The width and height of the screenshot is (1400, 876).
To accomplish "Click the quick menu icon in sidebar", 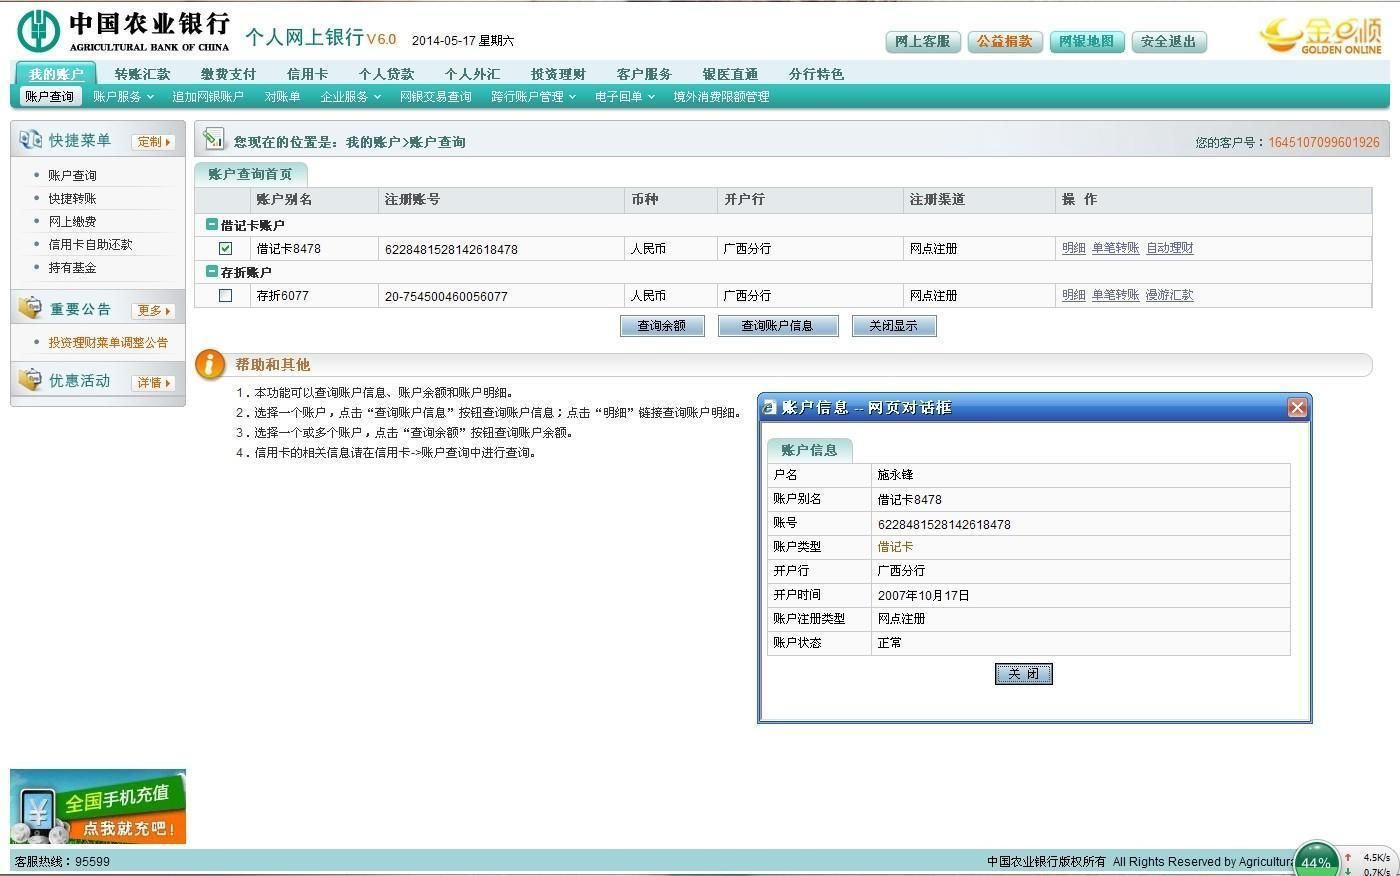I will pos(30,140).
